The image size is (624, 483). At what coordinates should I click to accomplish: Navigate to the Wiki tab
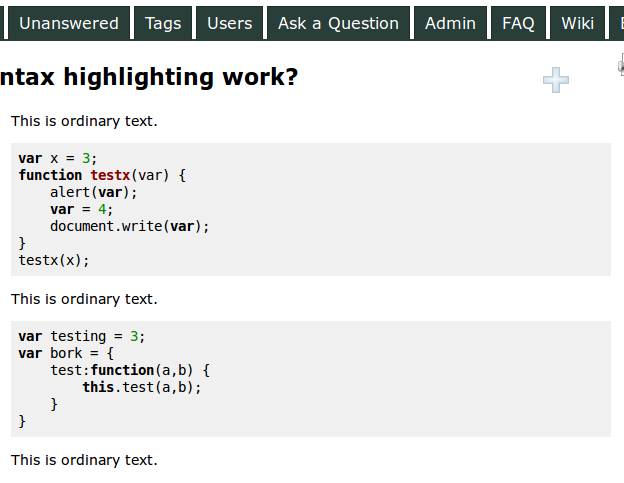577,23
